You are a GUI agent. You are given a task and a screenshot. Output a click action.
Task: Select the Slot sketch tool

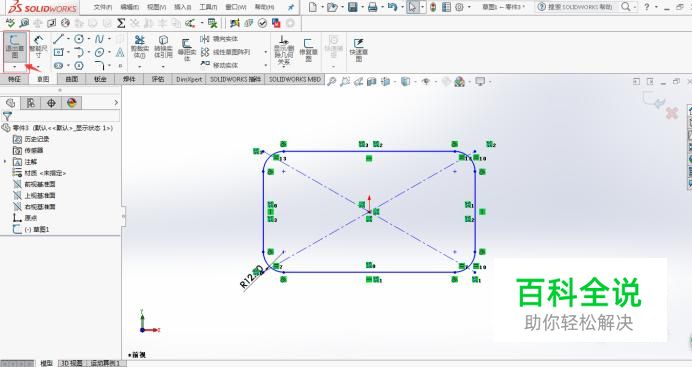pyautogui.click(x=58, y=66)
